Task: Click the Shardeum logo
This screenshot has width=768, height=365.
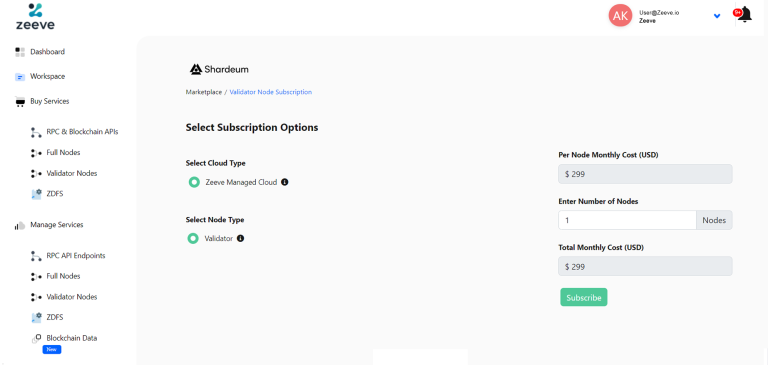Action: pos(219,69)
